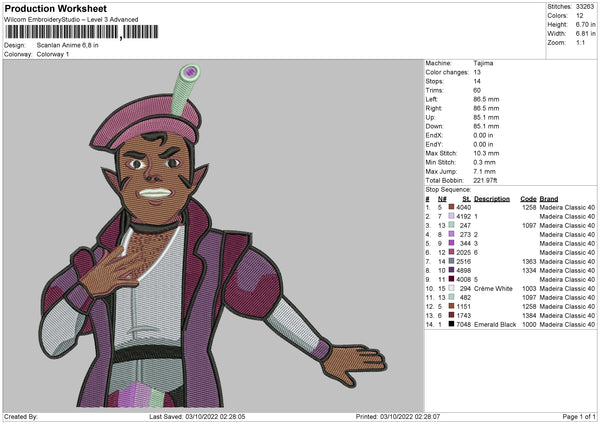This screenshot has width=600, height=424.
Task: Click the 'Code' column header
Action: 528,199
